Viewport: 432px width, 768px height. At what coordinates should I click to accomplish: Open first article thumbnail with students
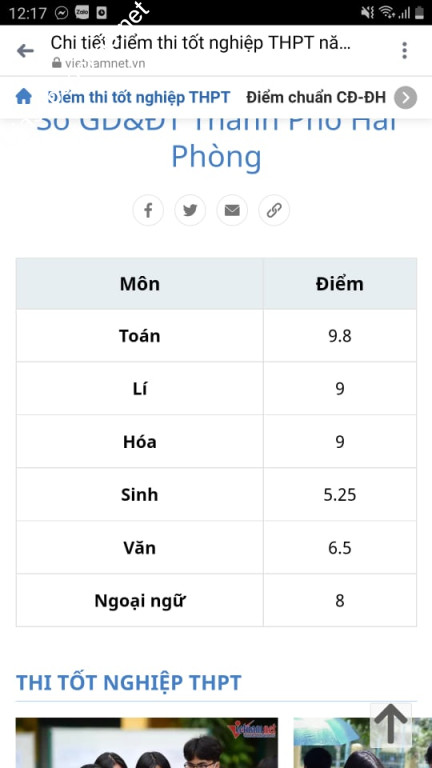point(146,743)
